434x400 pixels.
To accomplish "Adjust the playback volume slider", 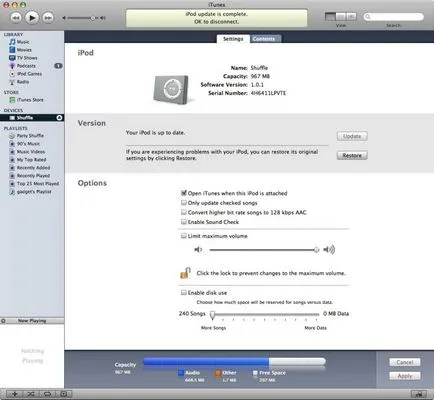I will click(x=84, y=18).
